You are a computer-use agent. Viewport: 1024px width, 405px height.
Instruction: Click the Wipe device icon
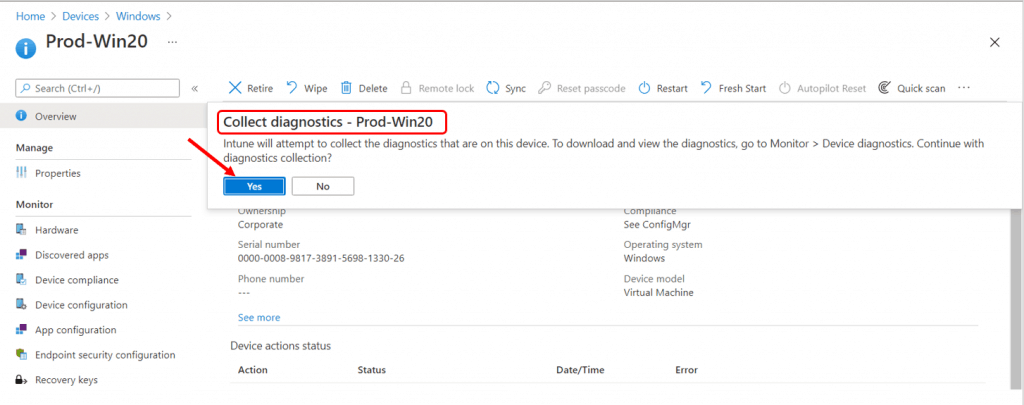(292, 88)
